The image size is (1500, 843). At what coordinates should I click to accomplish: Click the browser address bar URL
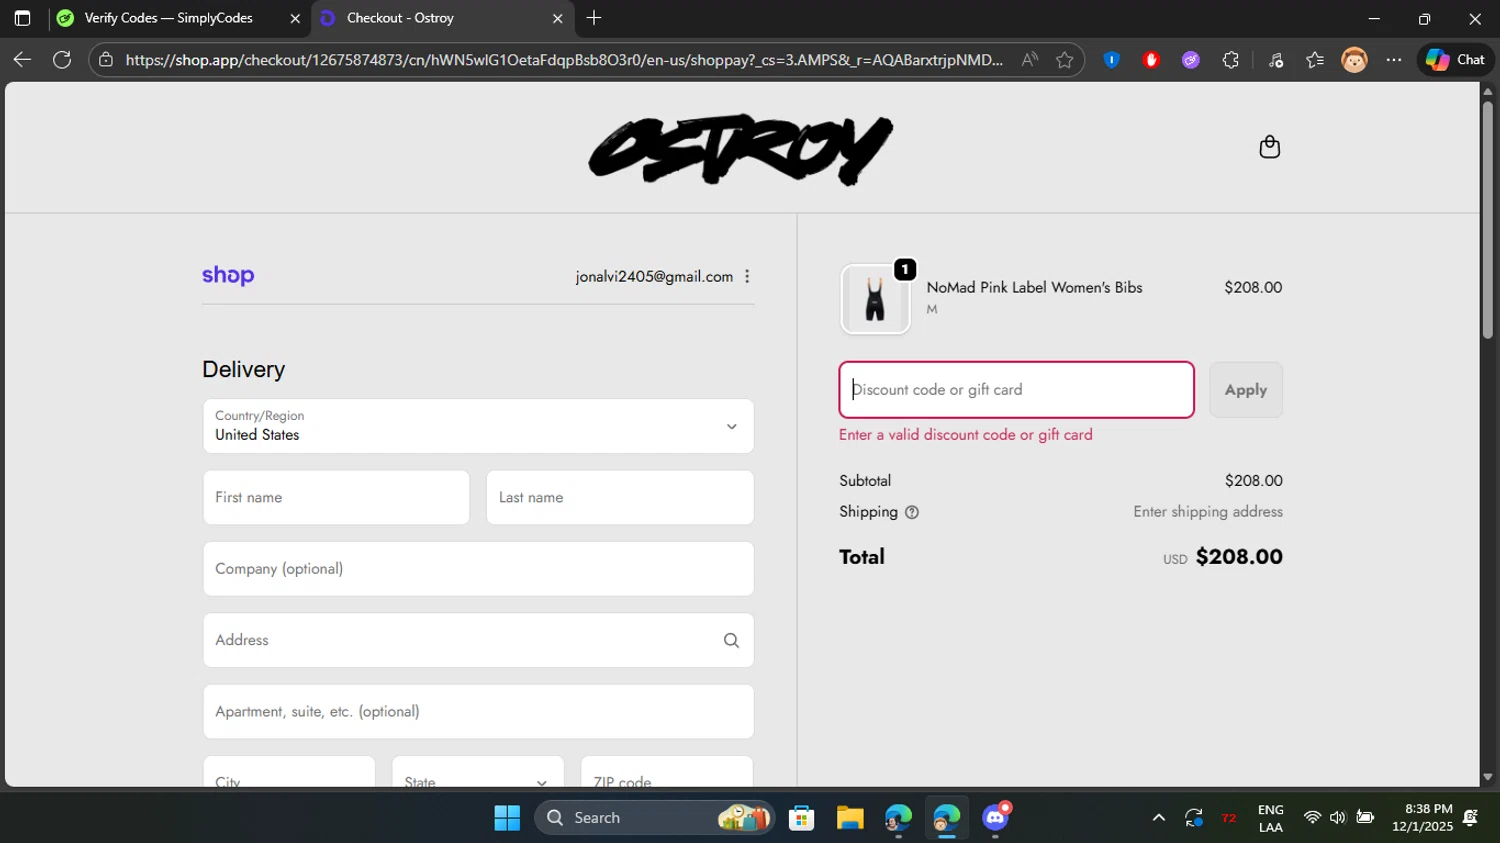[564, 60]
